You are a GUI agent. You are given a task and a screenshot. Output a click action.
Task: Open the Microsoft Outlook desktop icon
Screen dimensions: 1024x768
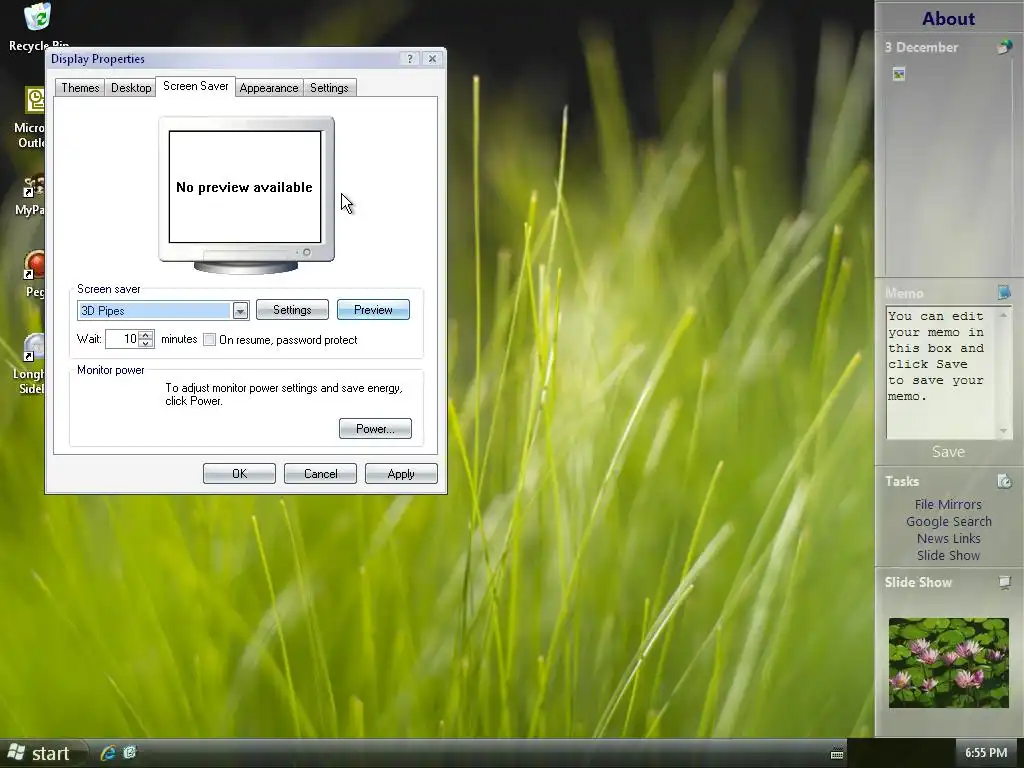31,118
